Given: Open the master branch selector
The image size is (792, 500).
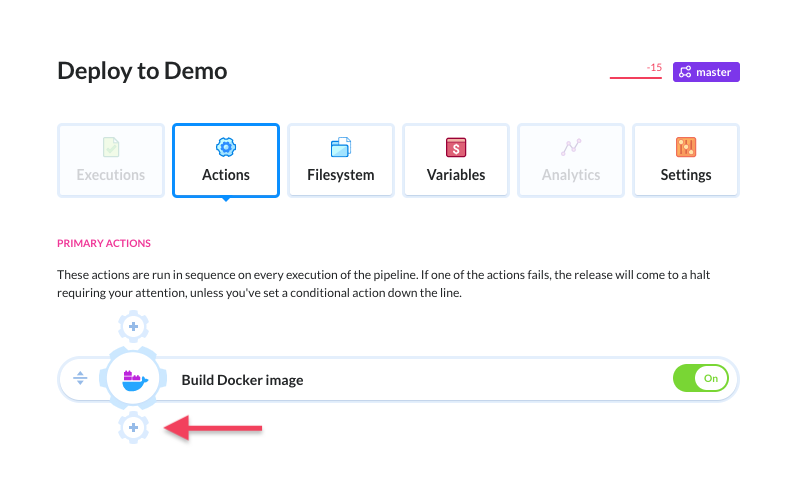Looking at the screenshot, I should pyautogui.click(x=706, y=72).
